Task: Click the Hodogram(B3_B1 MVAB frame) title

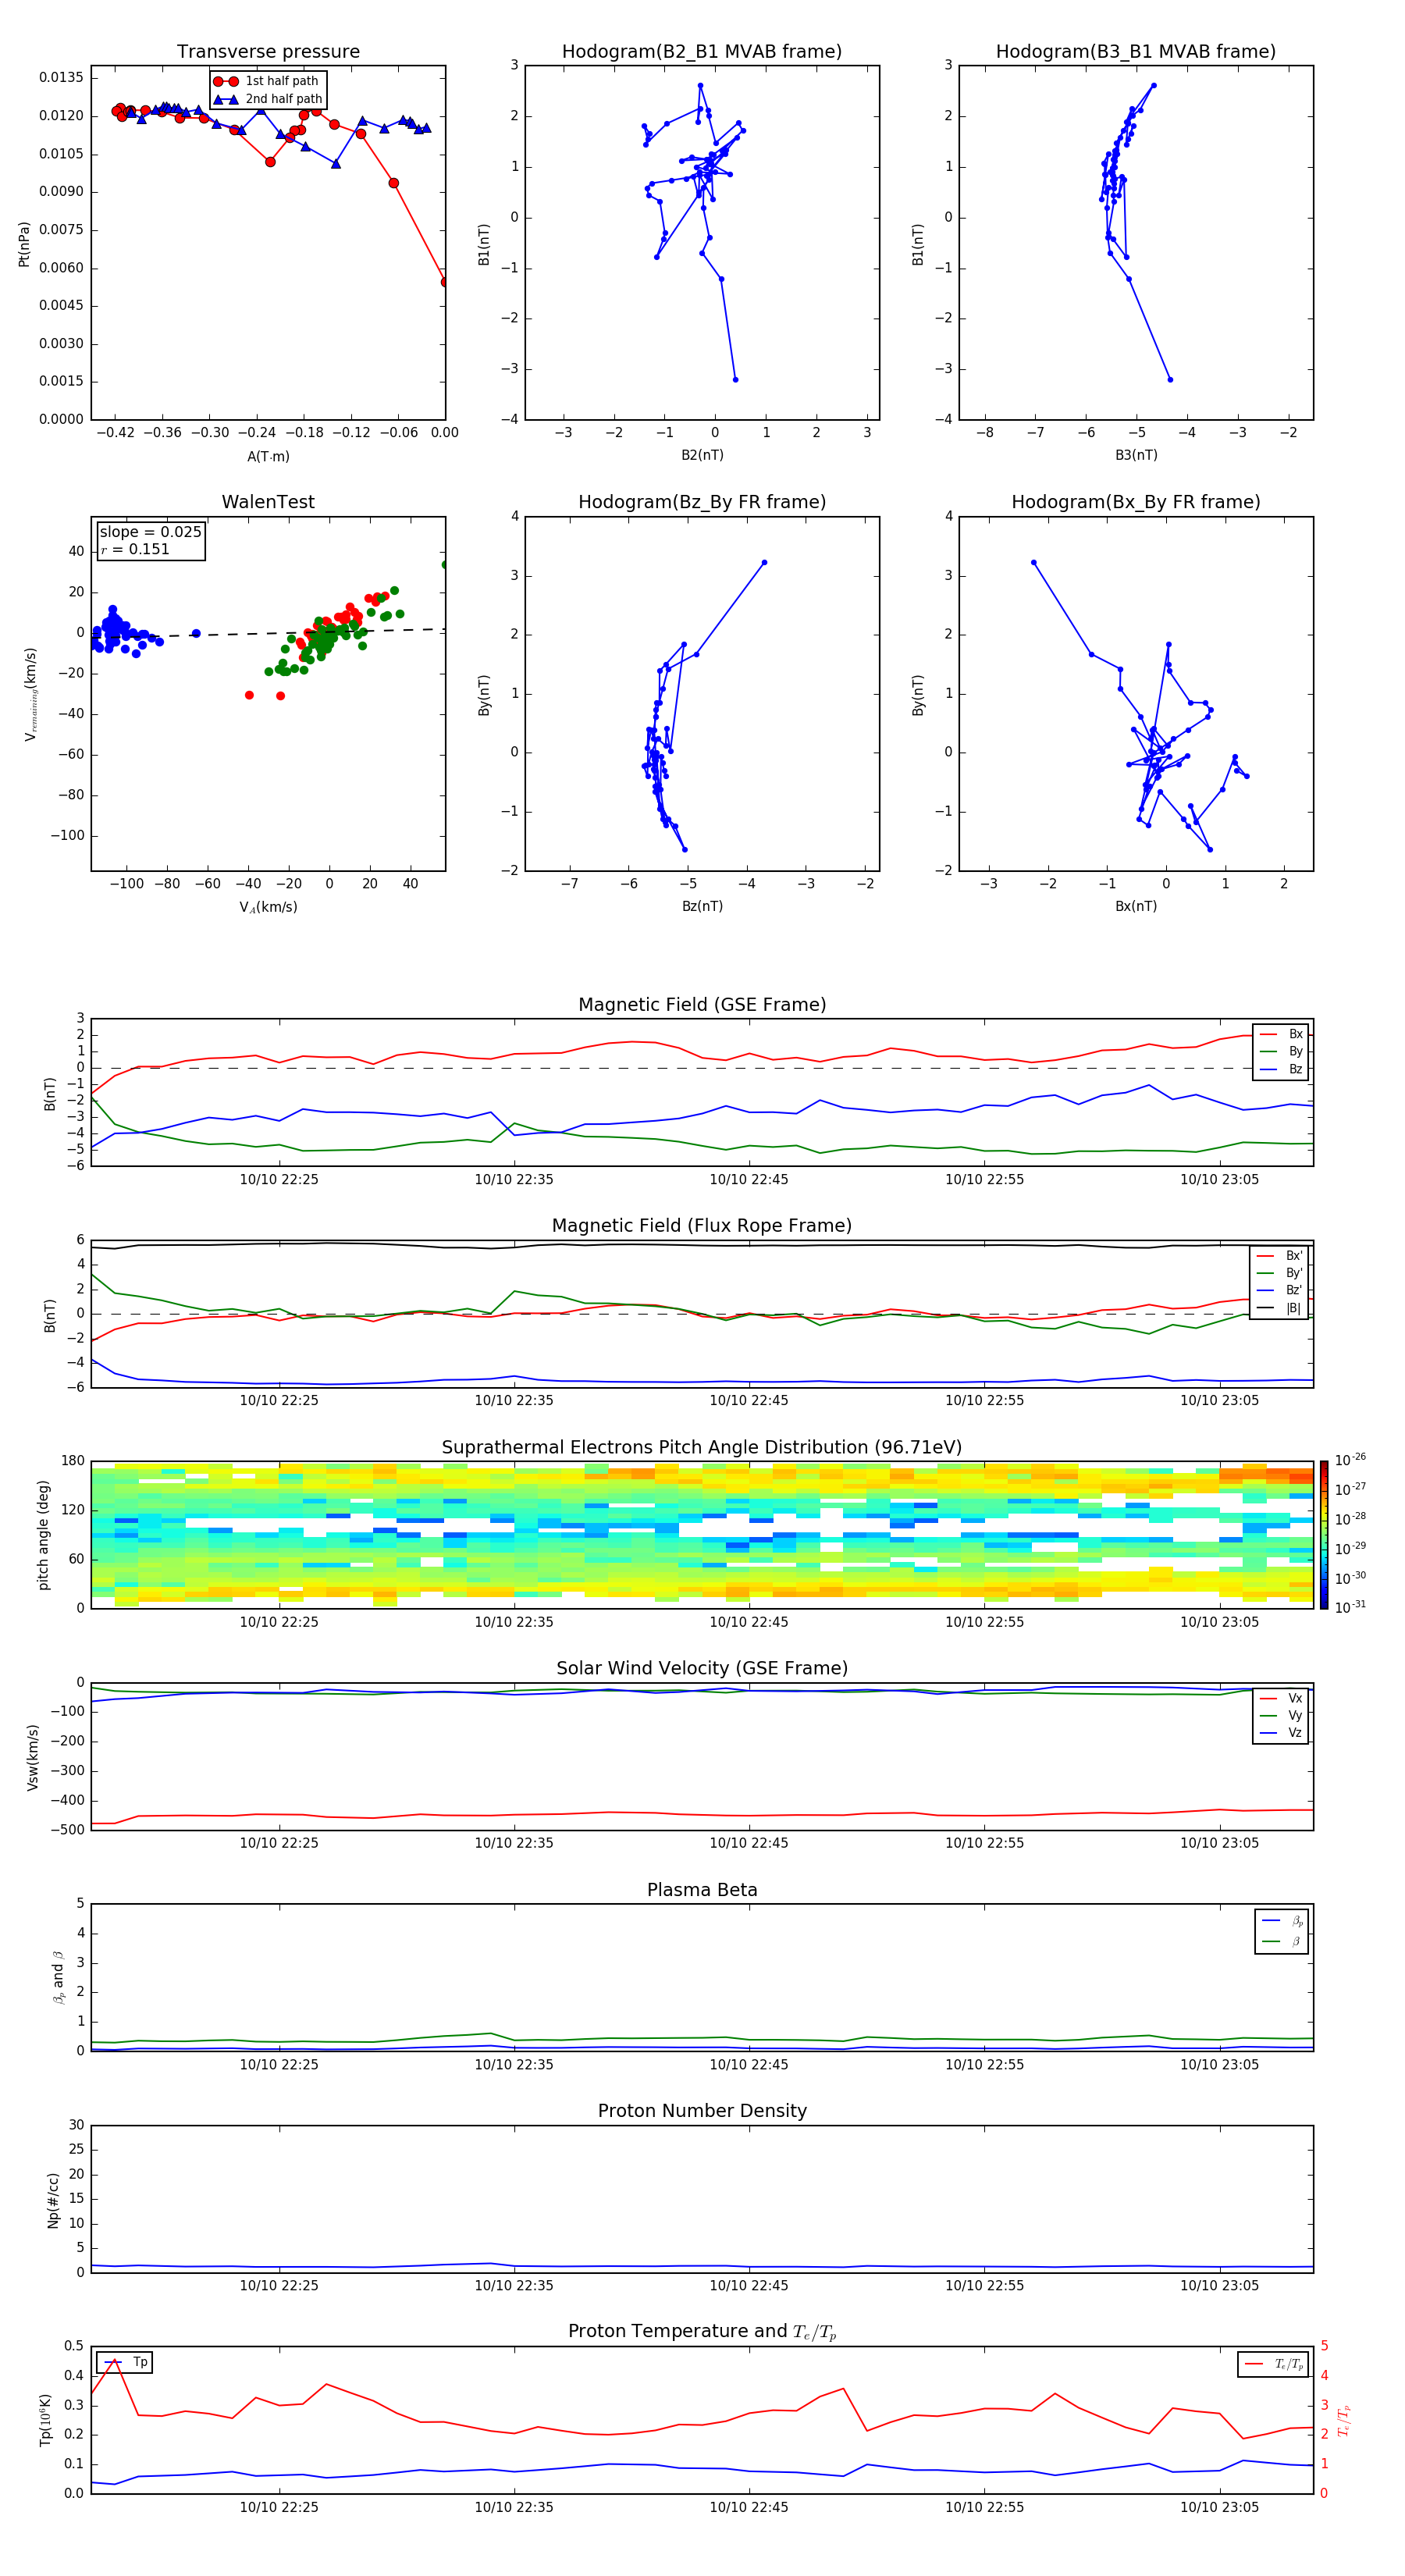Action: (x=1136, y=52)
